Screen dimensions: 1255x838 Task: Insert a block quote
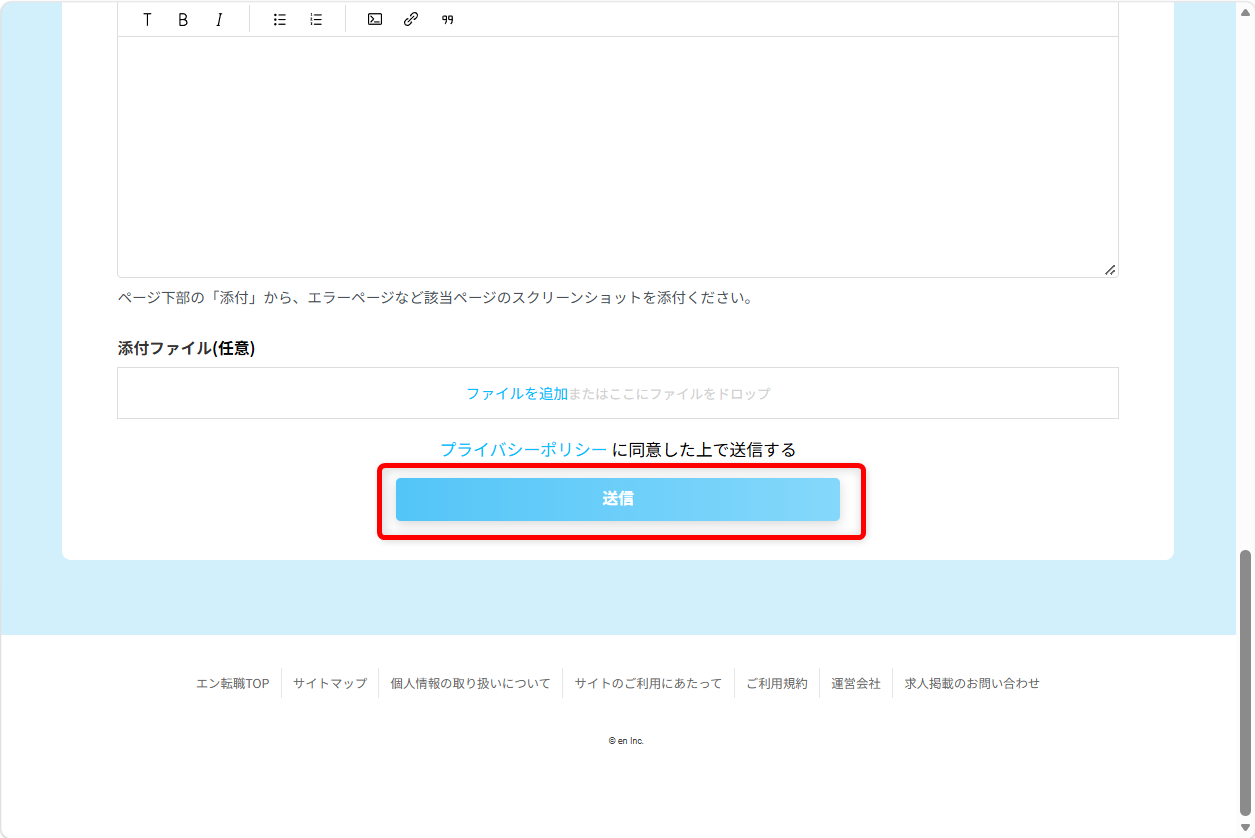[447, 19]
